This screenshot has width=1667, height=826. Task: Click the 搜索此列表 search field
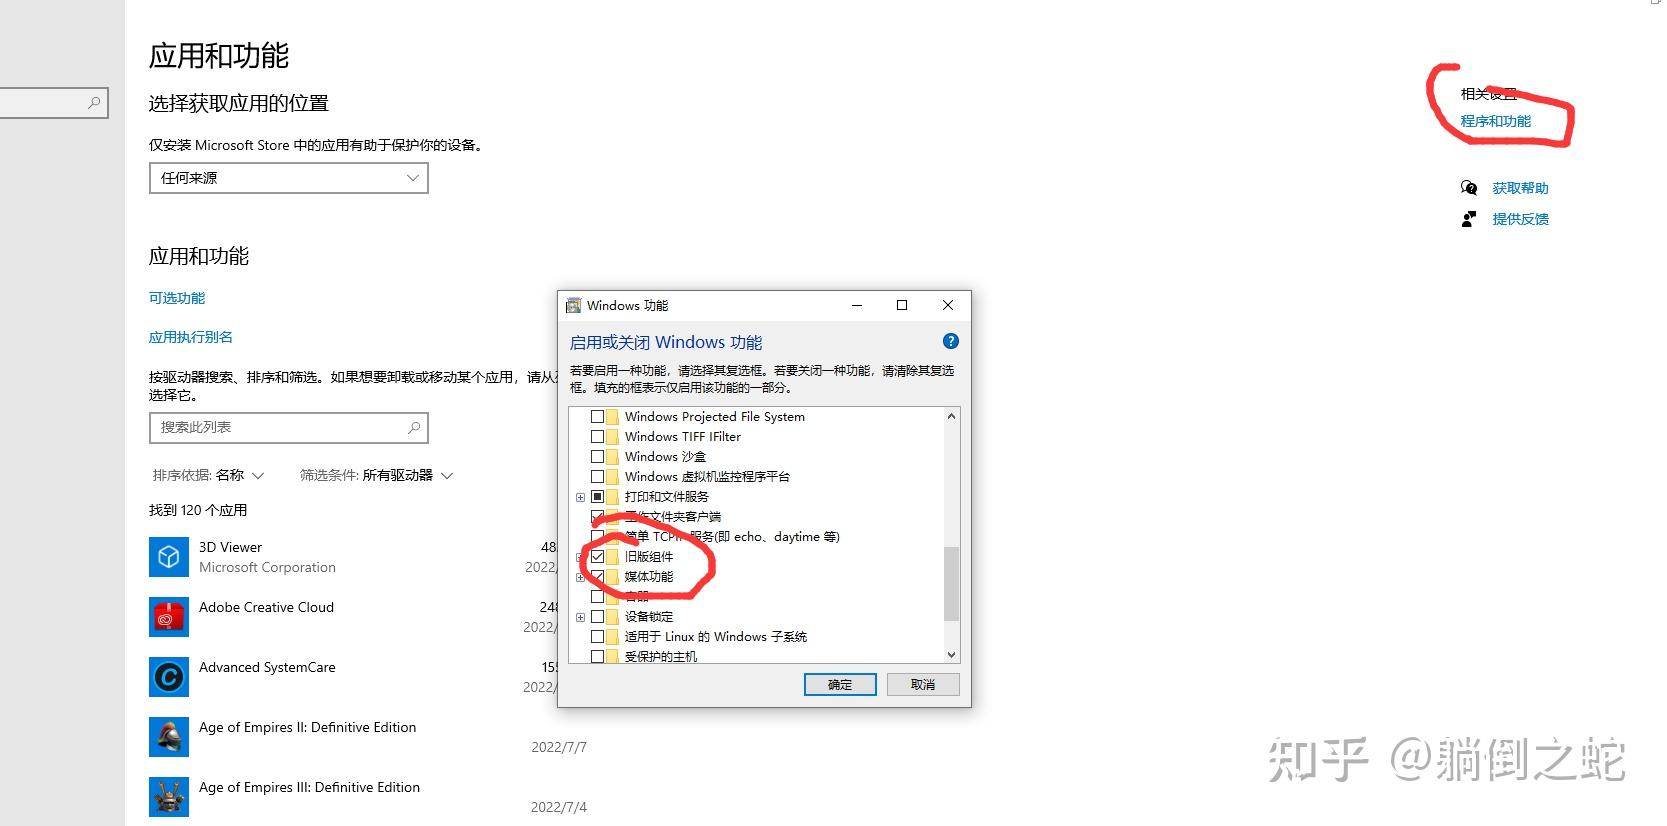pyautogui.click(x=289, y=427)
